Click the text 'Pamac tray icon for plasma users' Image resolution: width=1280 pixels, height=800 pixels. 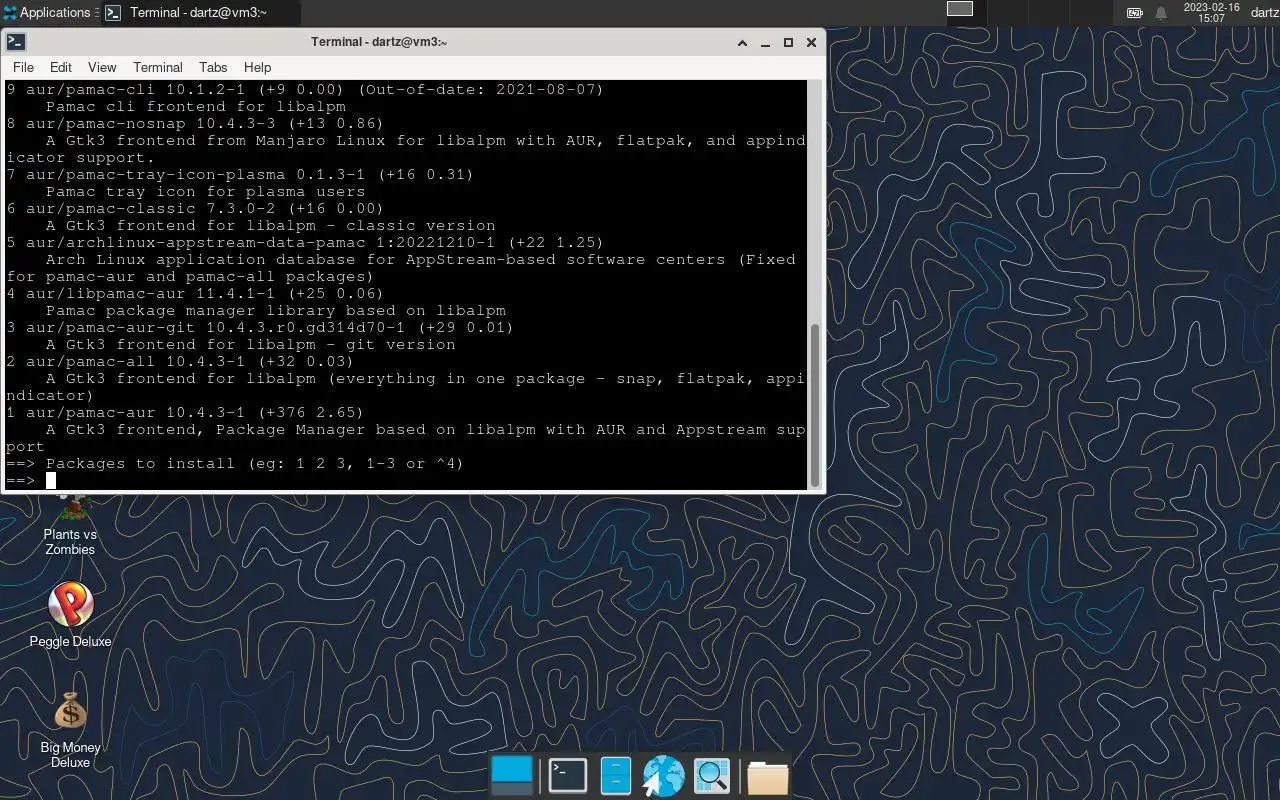click(x=205, y=192)
